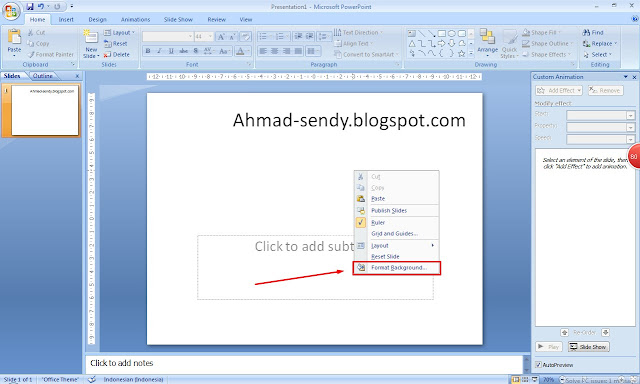Open the Slide Show ribbon tab
This screenshot has width=640, height=384.
[x=178, y=20]
